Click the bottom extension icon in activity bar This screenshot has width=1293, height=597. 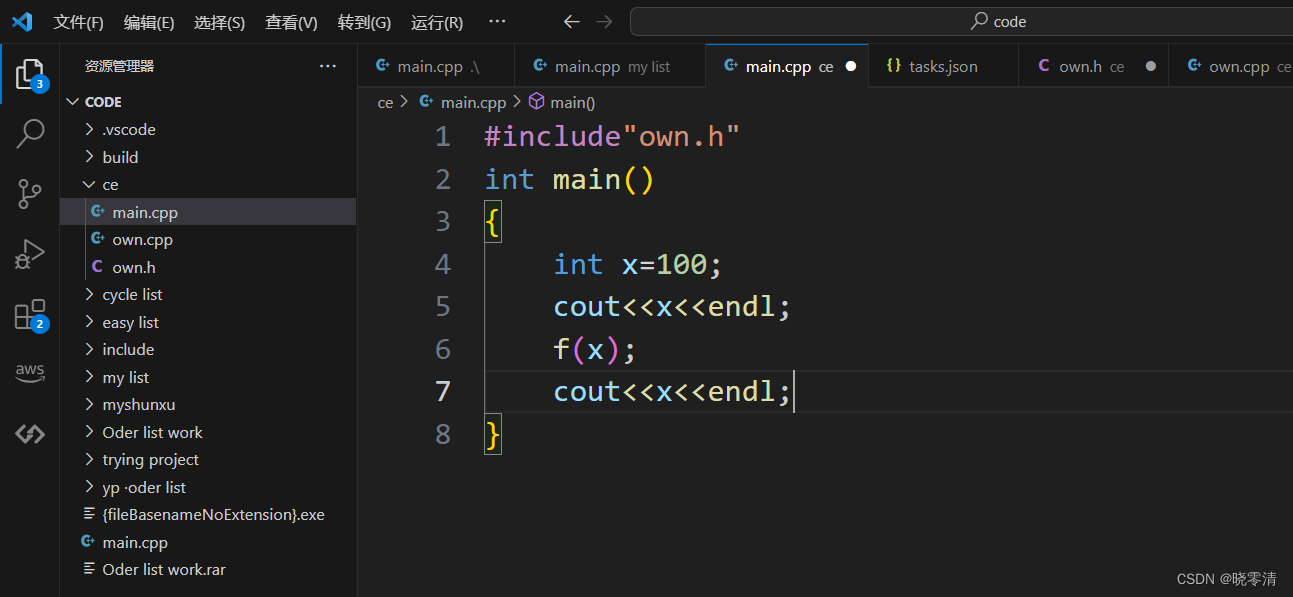pyautogui.click(x=28, y=433)
